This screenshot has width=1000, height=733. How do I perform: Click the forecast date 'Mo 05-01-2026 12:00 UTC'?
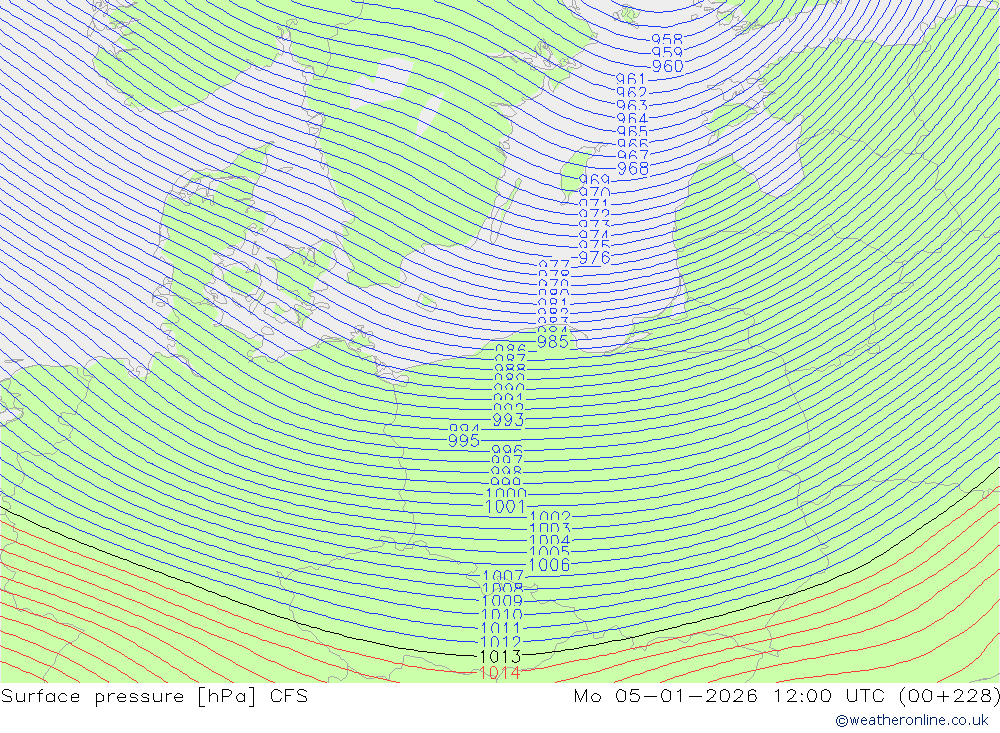tap(730, 695)
